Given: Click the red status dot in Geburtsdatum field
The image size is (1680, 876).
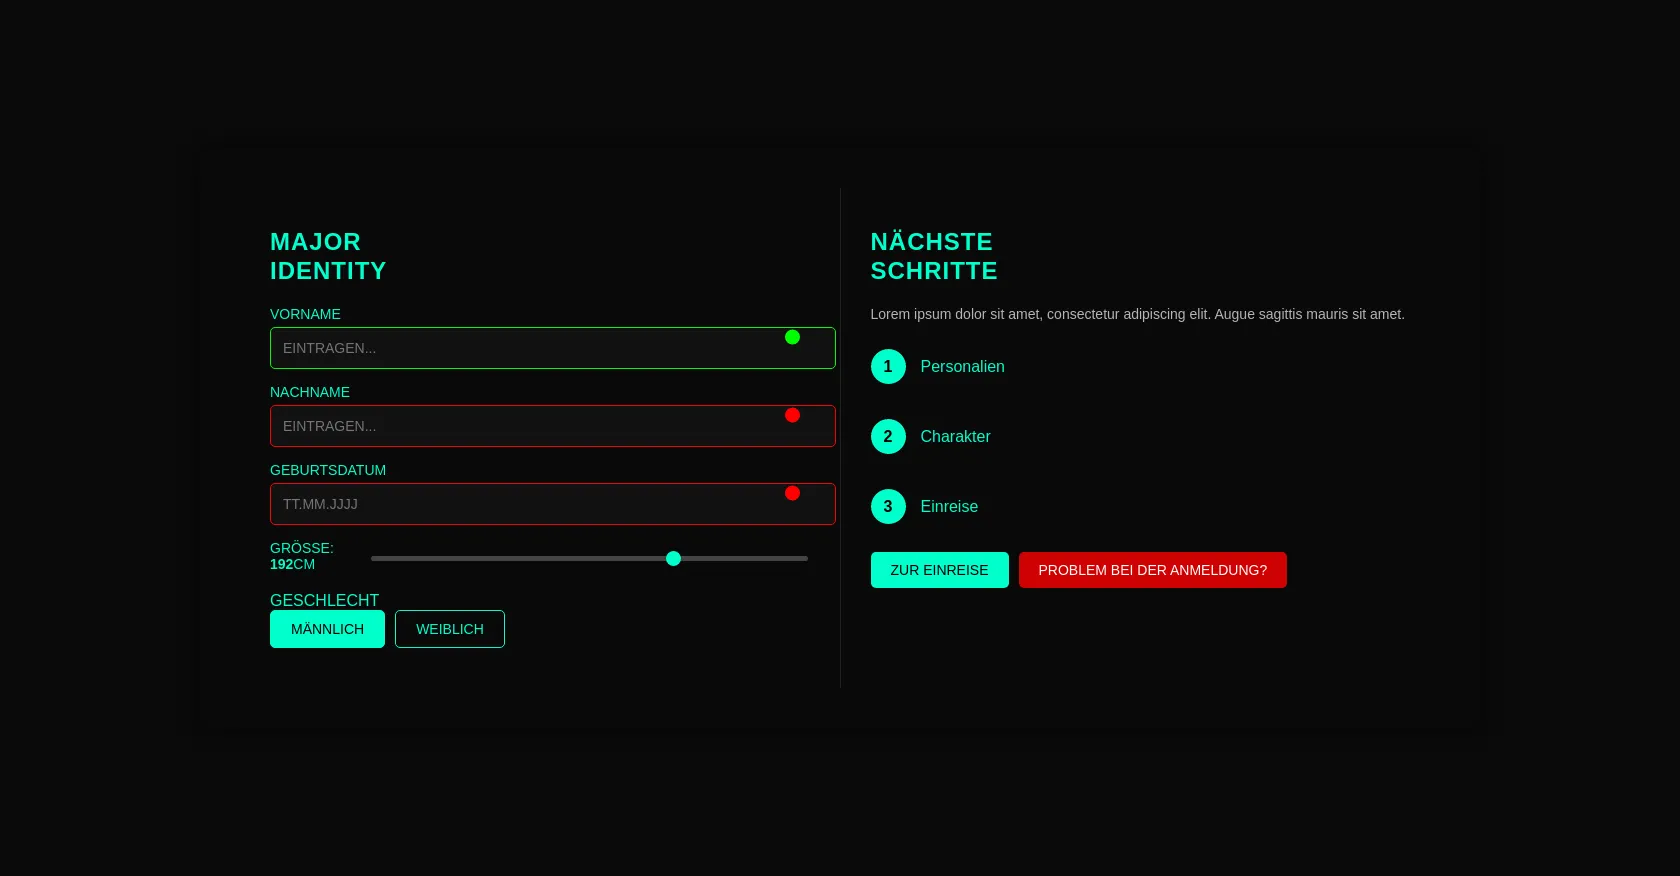Looking at the screenshot, I should [792, 493].
